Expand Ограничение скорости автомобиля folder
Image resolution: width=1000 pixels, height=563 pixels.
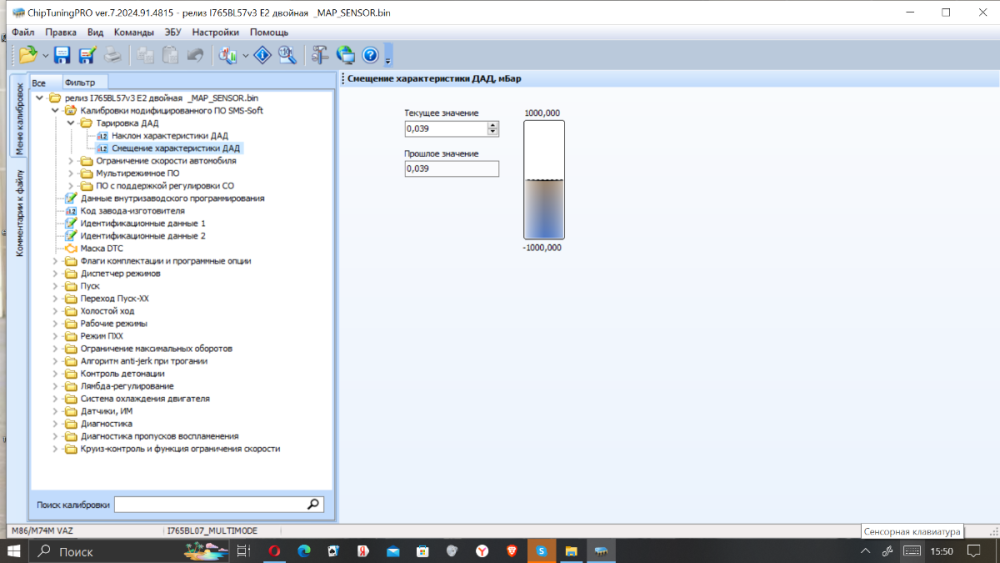[x=71, y=161]
